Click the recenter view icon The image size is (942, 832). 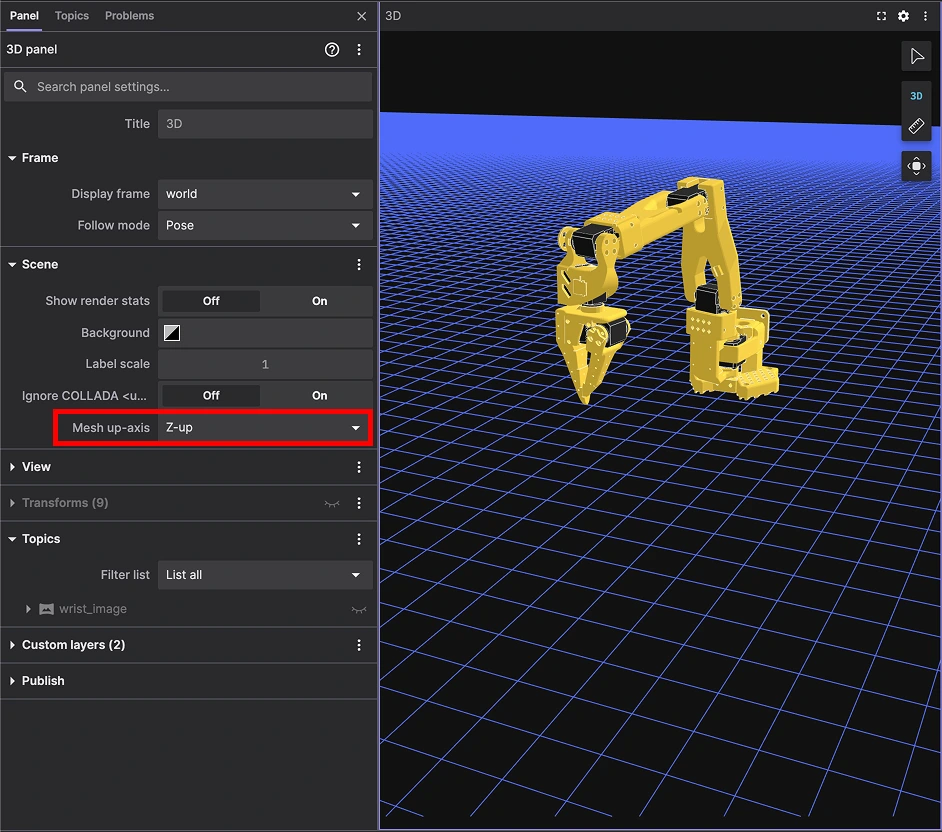click(916, 166)
